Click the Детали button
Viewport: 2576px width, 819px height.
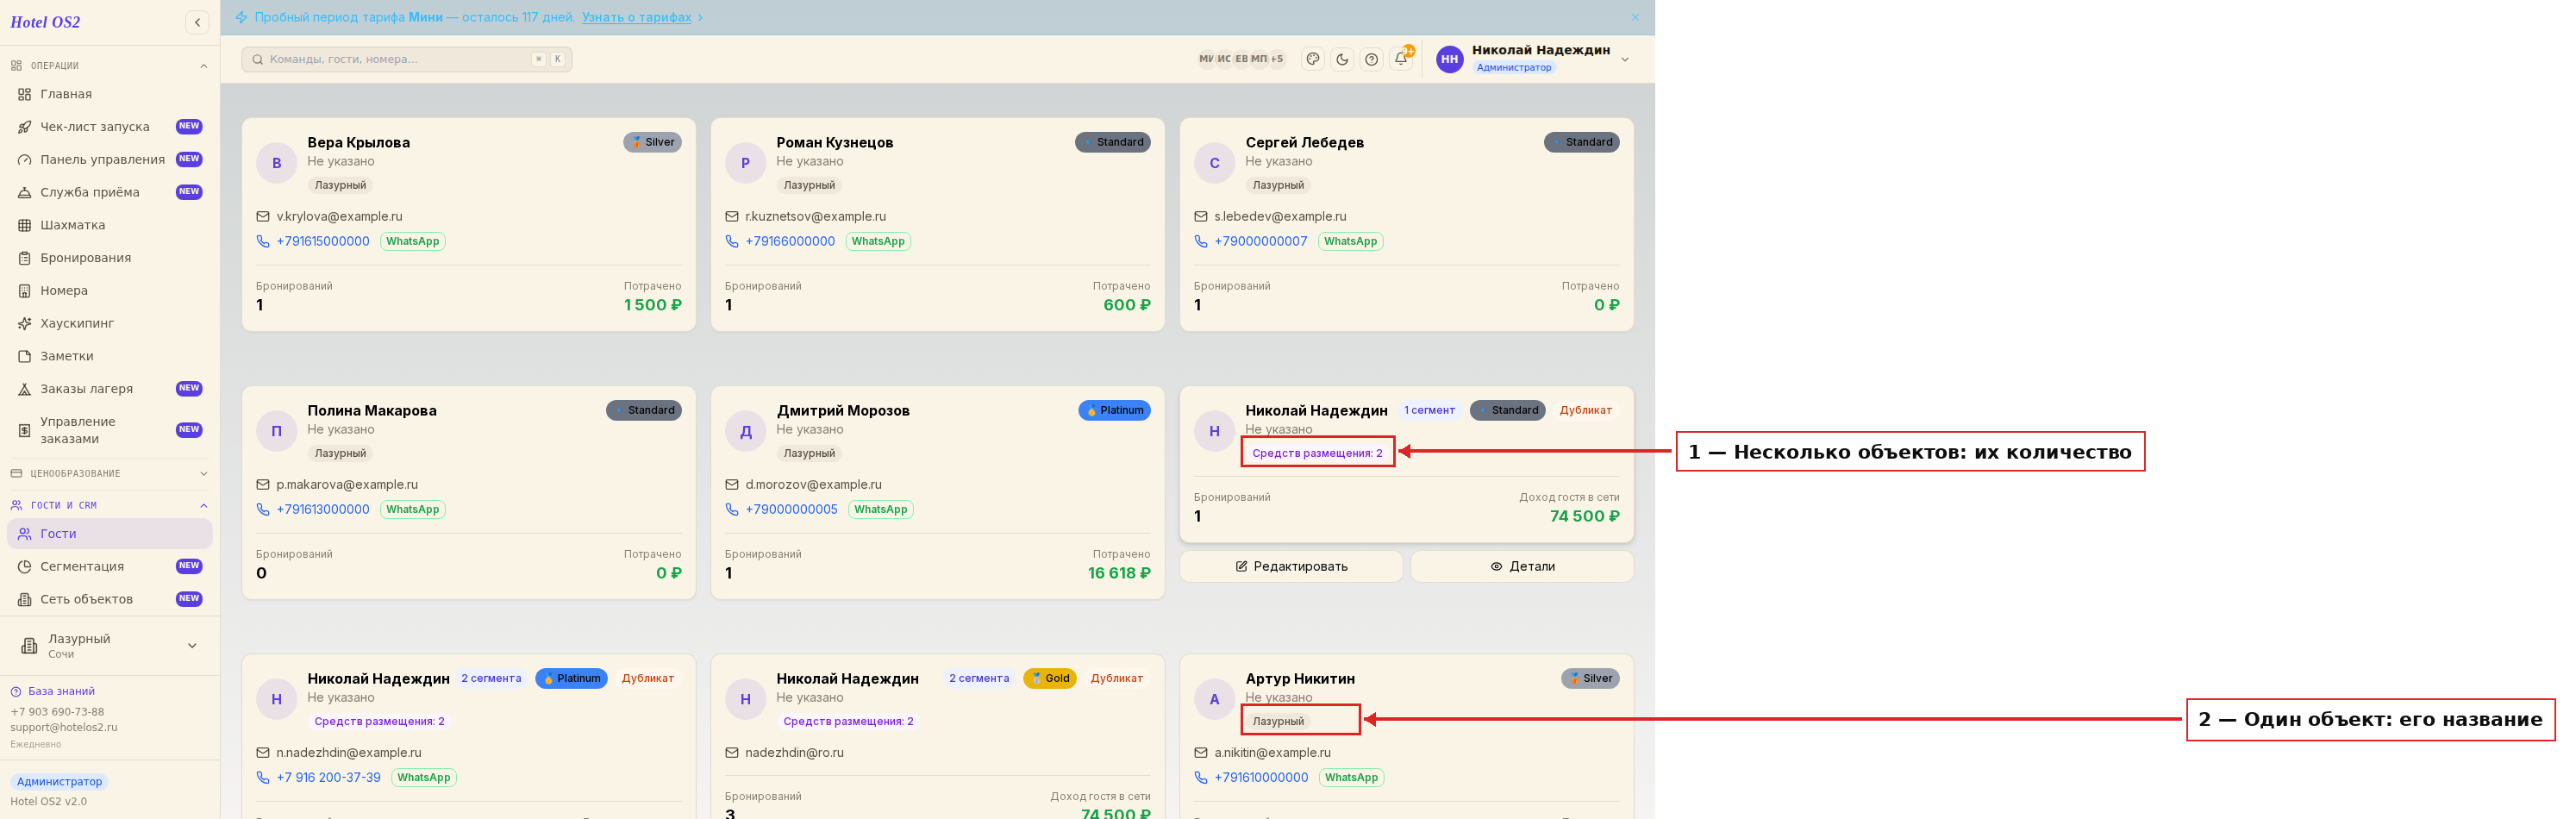[x=1522, y=566]
